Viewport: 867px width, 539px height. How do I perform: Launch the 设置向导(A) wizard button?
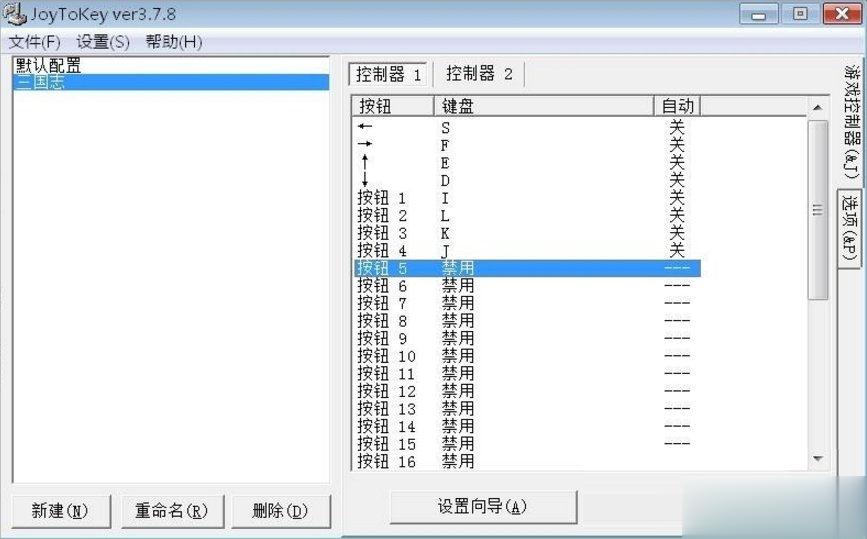click(483, 506)
